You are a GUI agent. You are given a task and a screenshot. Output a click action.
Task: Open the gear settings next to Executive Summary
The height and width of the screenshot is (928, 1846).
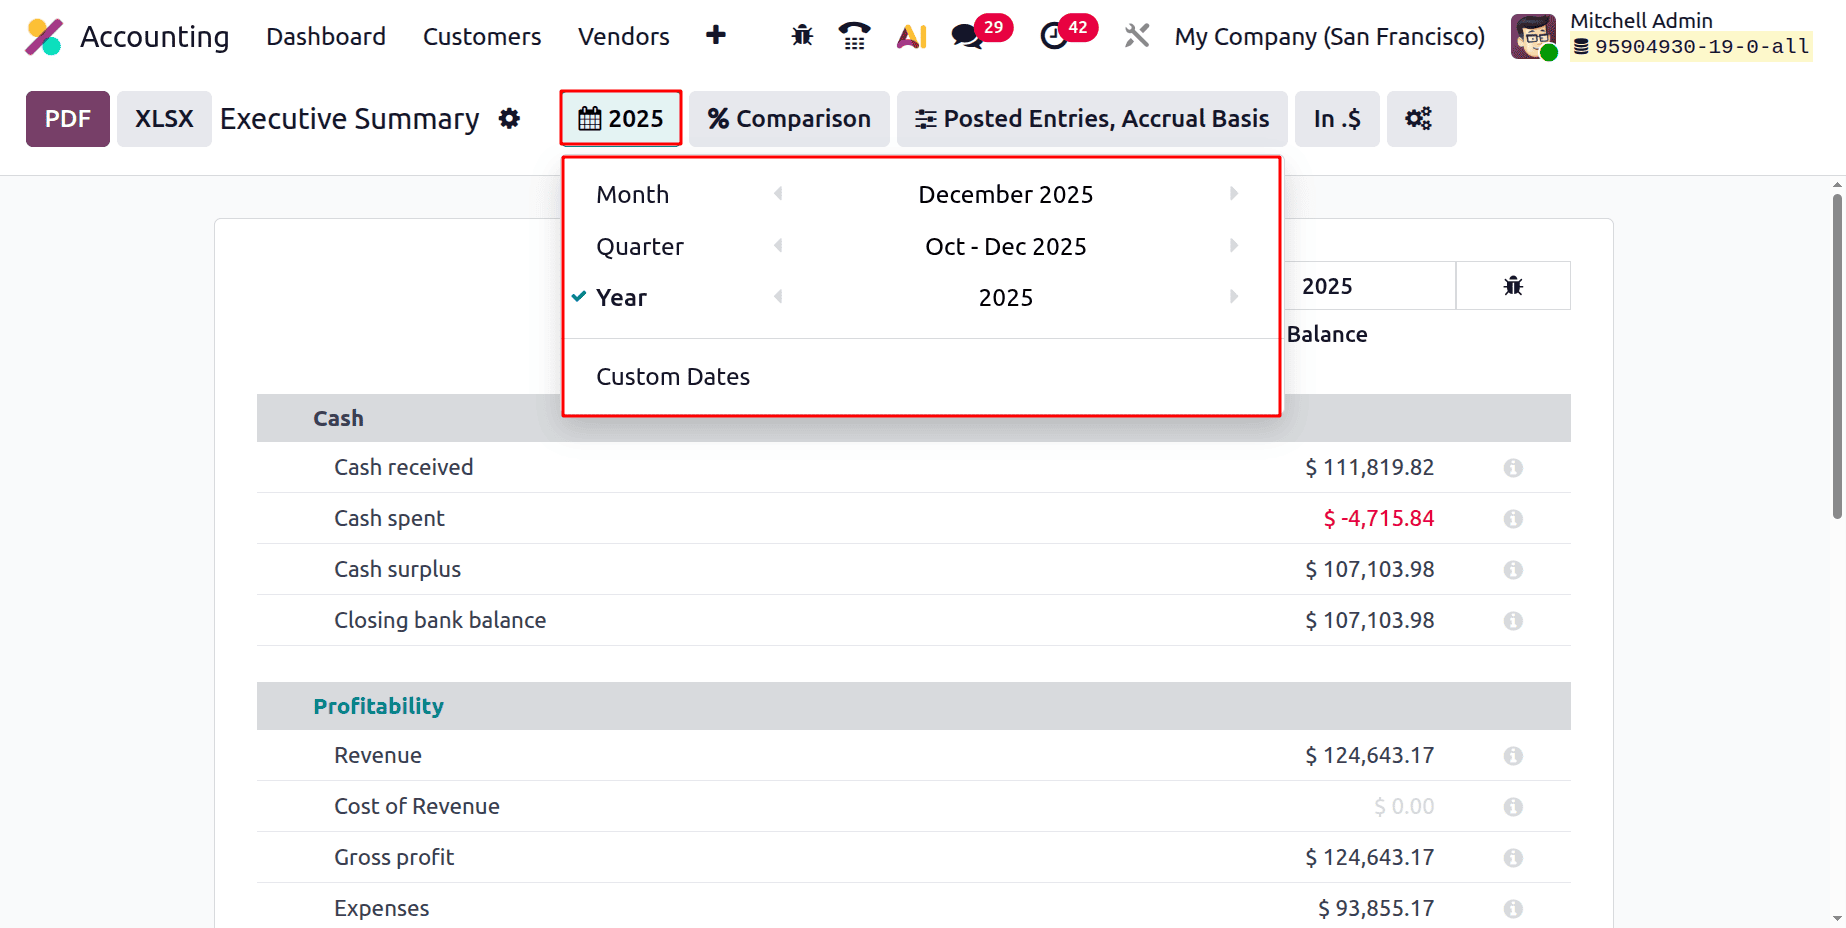coord(510,118)
